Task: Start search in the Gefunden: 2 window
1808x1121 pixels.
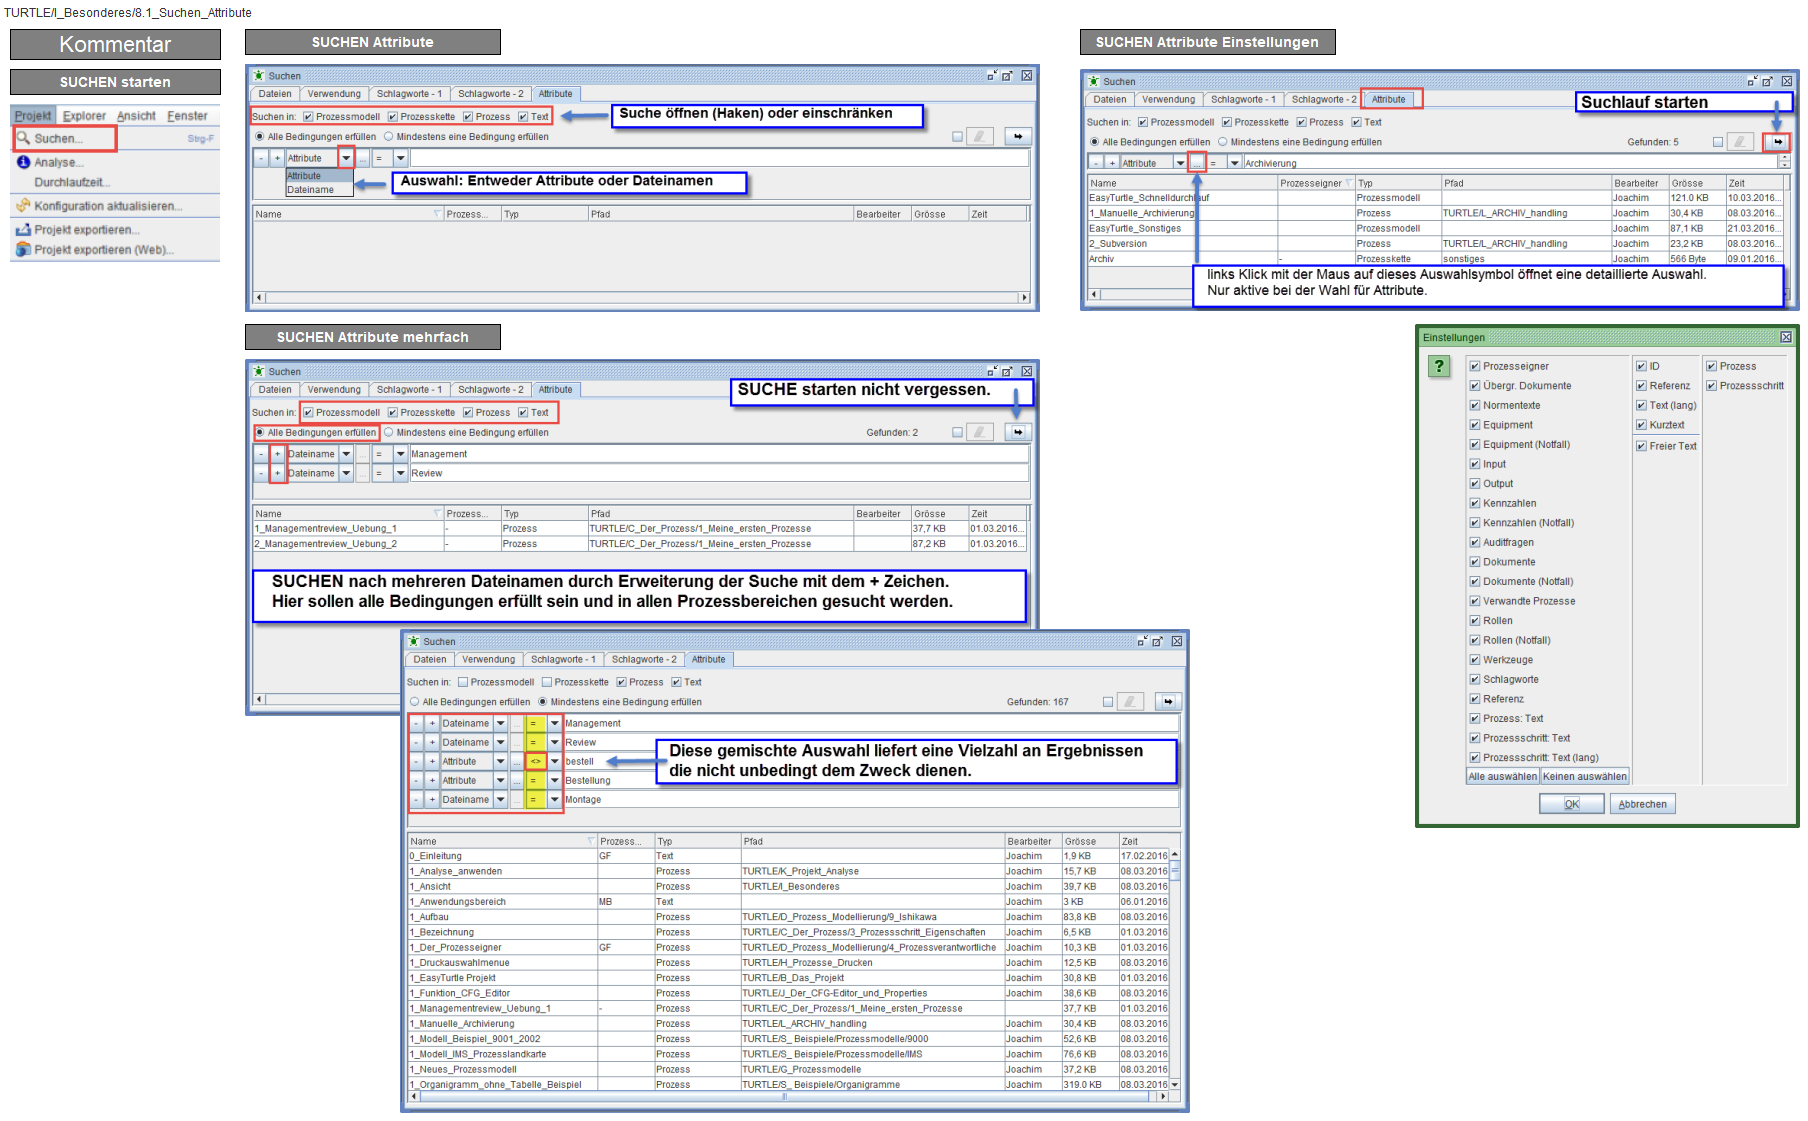Action: (1018, 432)
